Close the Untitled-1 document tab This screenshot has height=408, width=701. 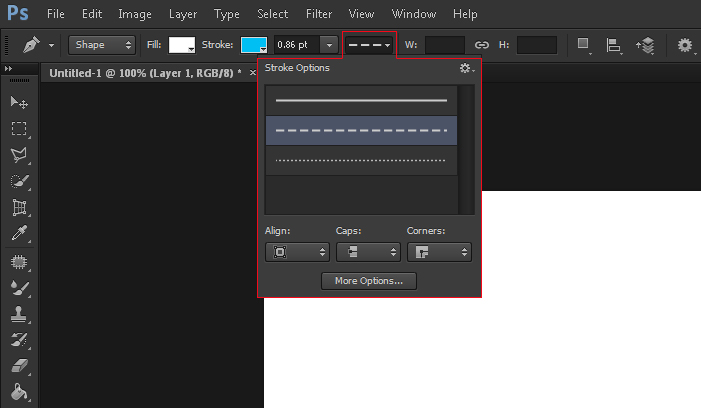pyautogui.click(x=253, y=73)
